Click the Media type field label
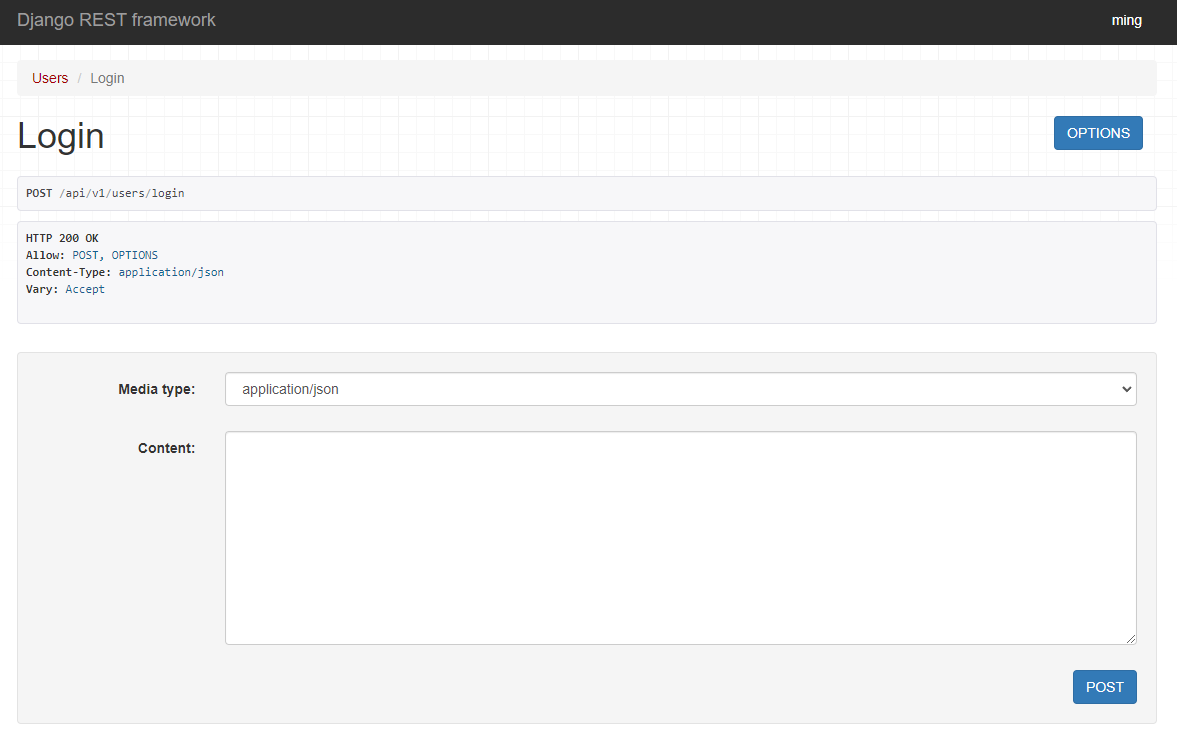 157,389
